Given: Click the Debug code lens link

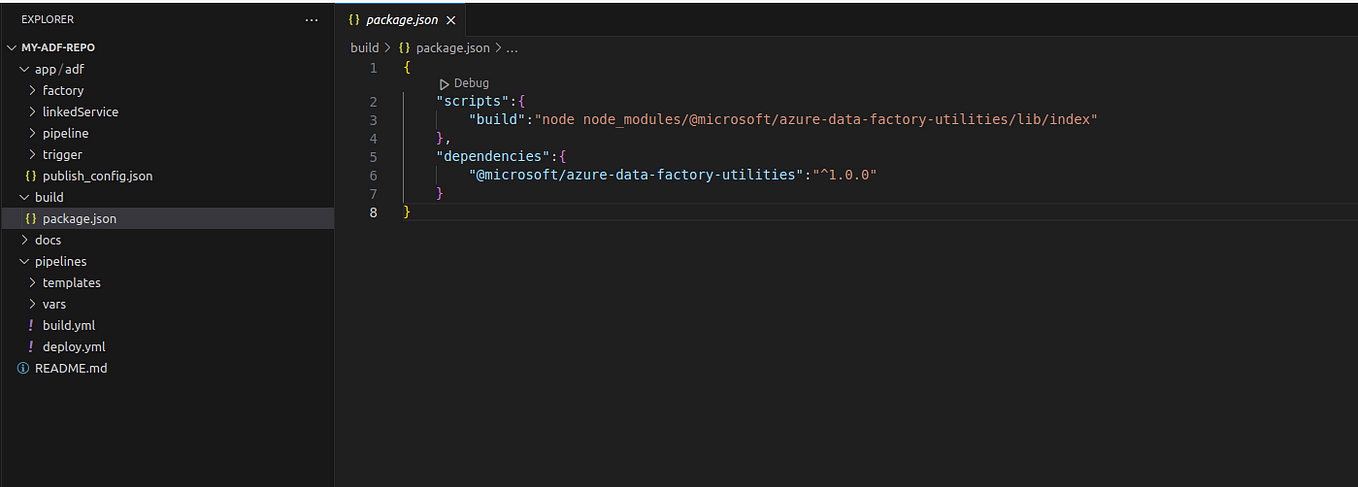Looking at the screenshot, I should pos(471,84).
